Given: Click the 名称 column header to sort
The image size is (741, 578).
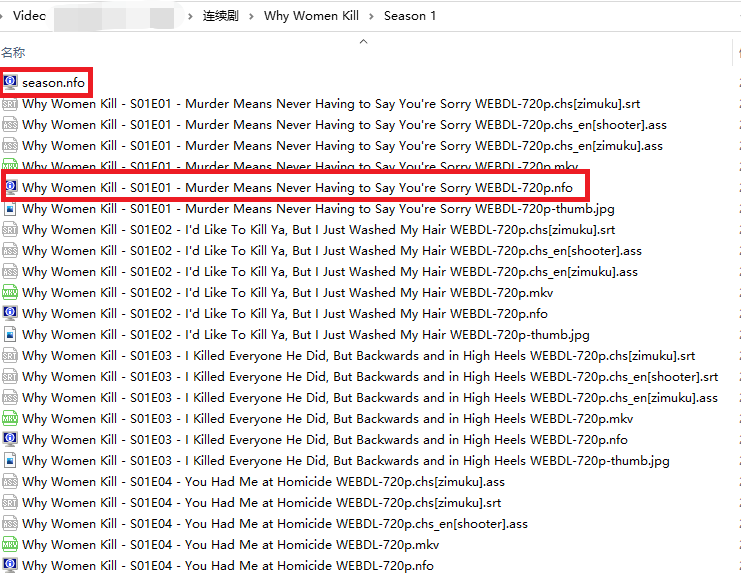Looking at the screenshot, I should point(14,52).
